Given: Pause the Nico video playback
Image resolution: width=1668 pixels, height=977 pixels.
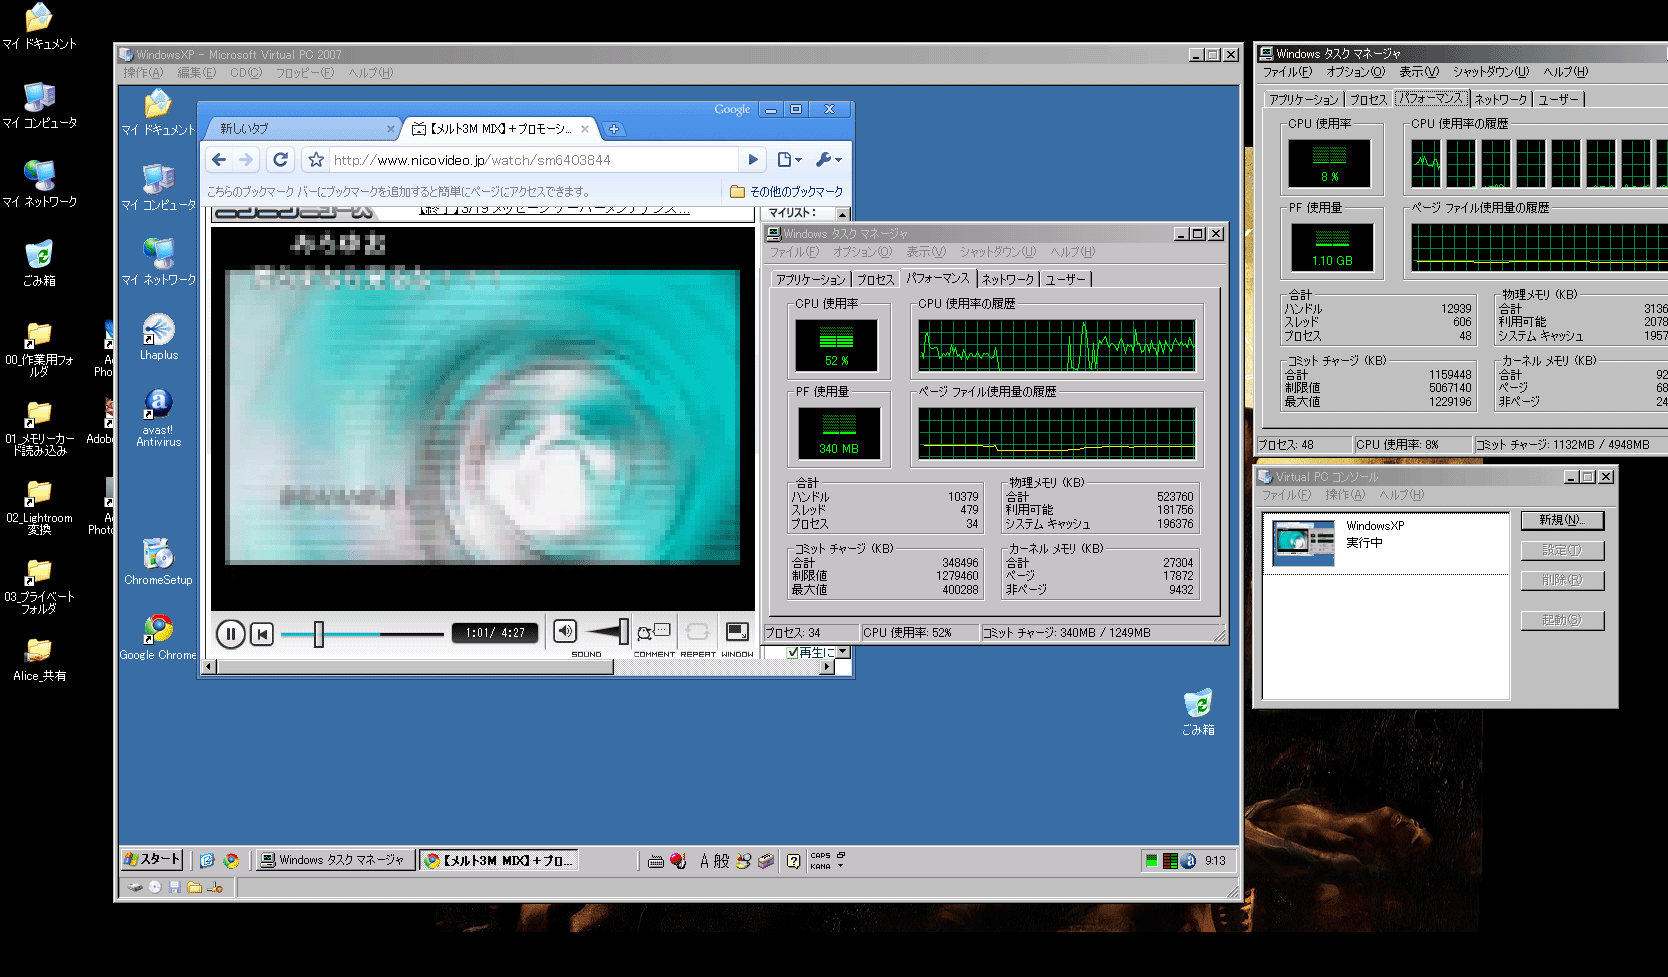Looking at the screenshot, I should coord(230,633).
